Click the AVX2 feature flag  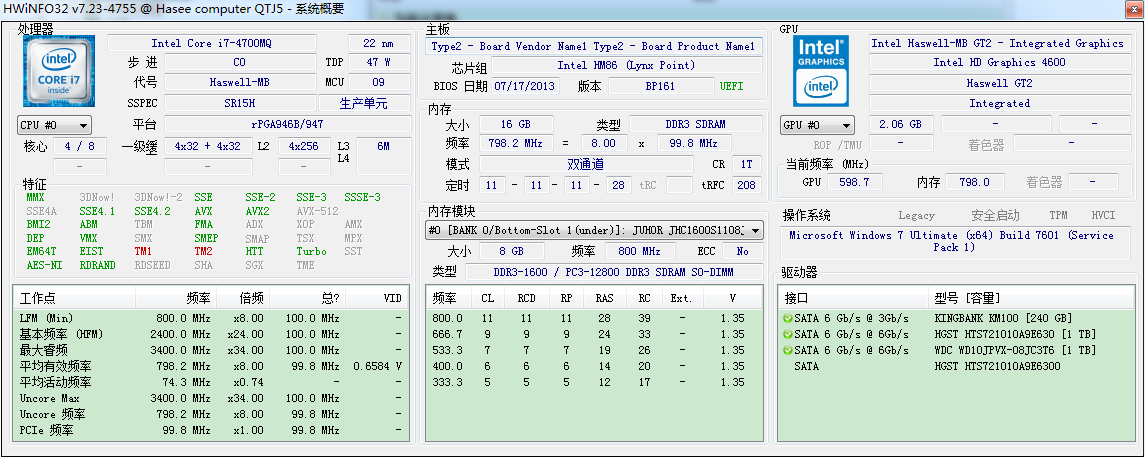click(257, 211)
